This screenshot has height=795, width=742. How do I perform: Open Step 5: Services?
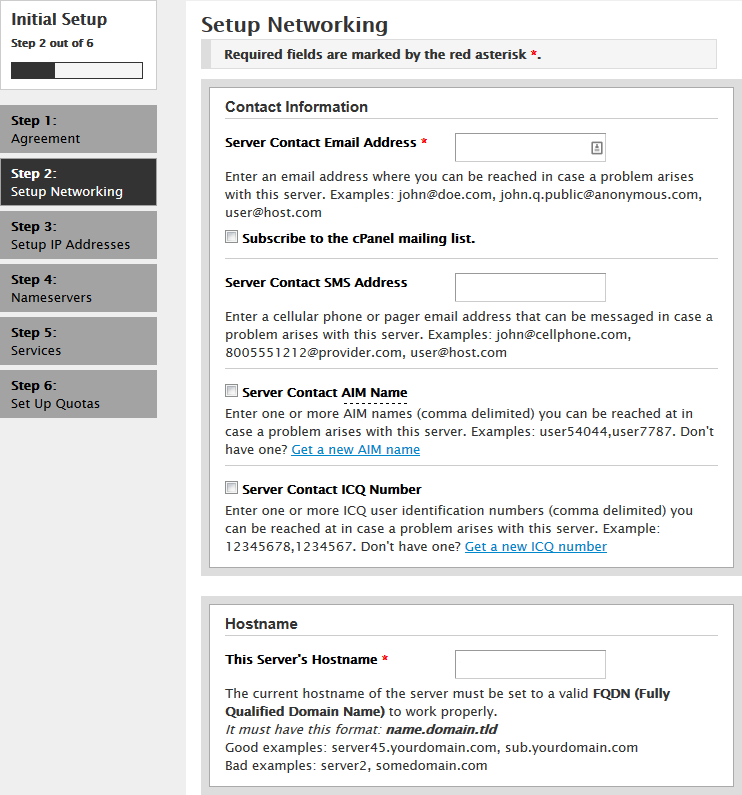pyautogui.click(x=79, y=341)
